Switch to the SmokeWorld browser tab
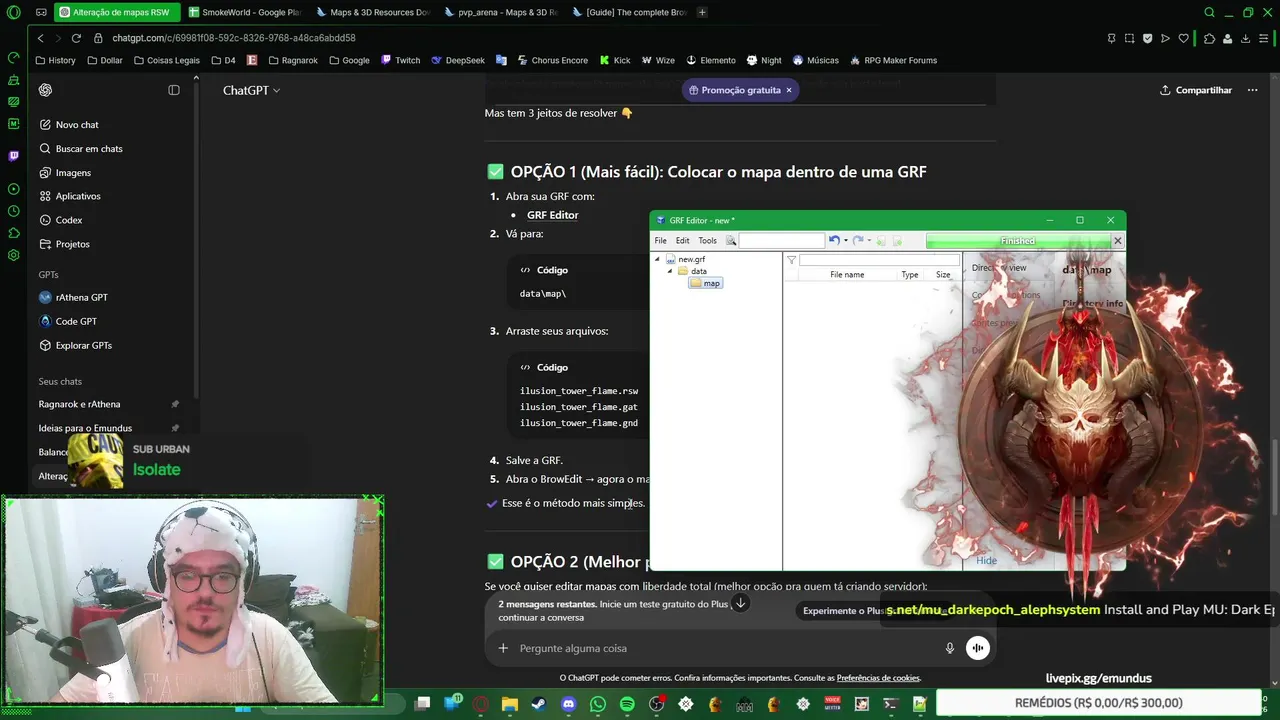Image resolution: width=1280 pixels, height=720 pixels. coord(244,12)
